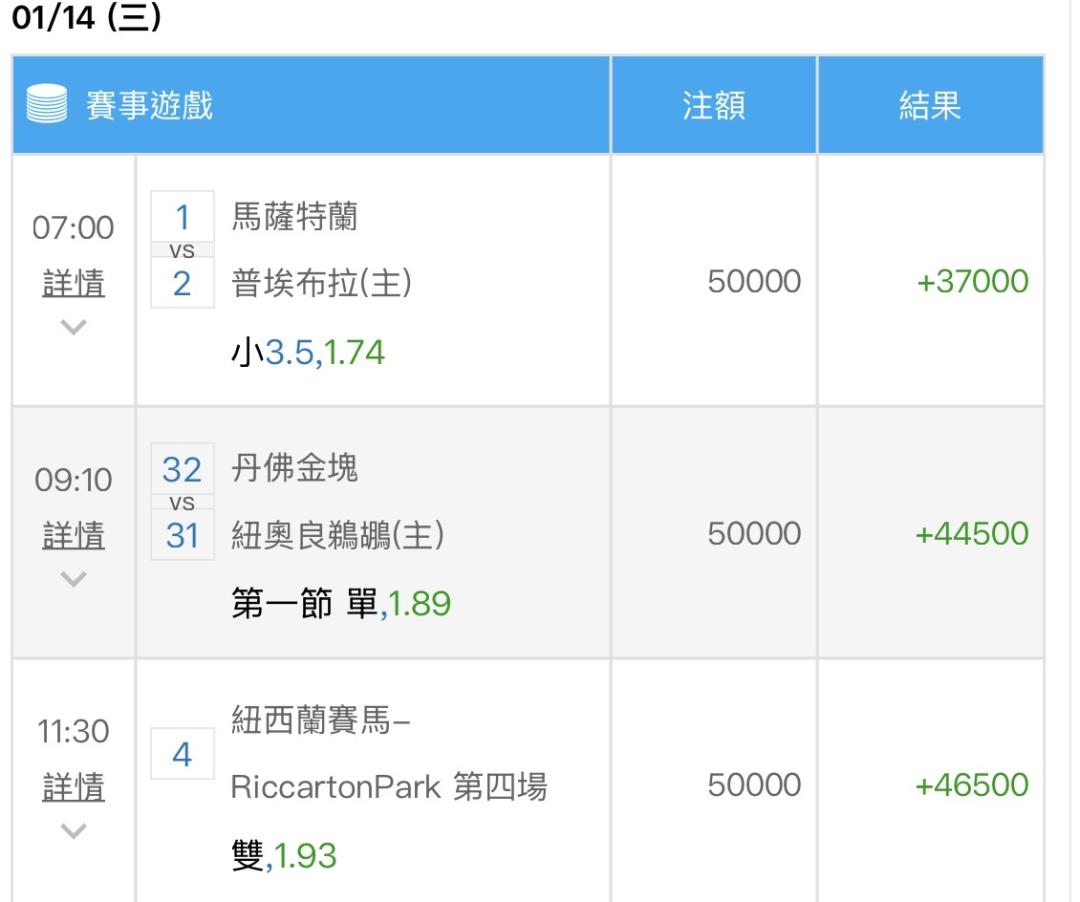Expand chevron under 09:10 詳情
Image resolution: width=1080 pixels, height=902 pixels.
(x=73, y=579)
